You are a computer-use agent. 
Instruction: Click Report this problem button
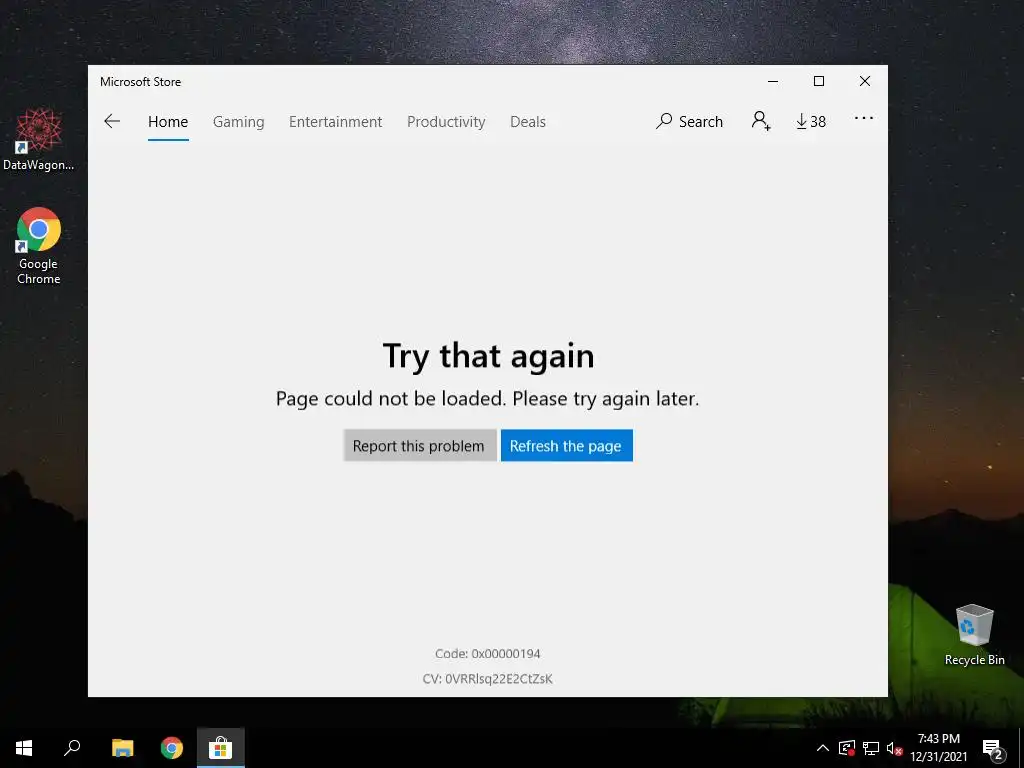pos(419,445)
